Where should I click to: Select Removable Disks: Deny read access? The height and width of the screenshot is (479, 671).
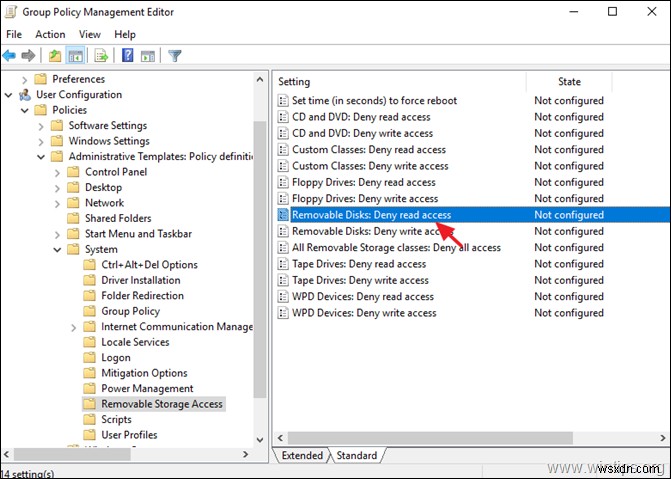click(x=473, y=215)
